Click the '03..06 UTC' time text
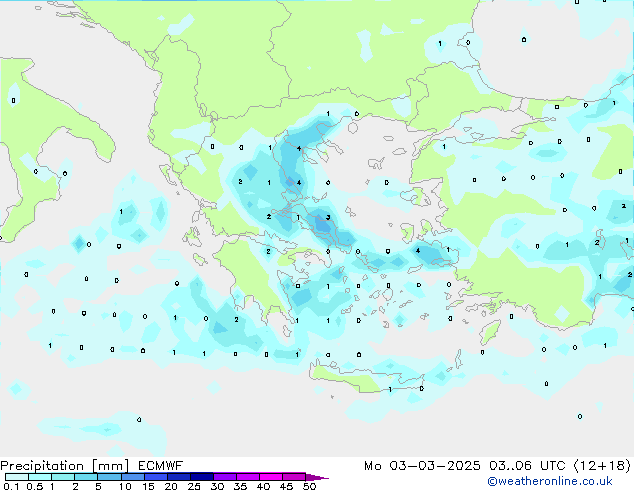634x490 pixels. tap(527, 466)
